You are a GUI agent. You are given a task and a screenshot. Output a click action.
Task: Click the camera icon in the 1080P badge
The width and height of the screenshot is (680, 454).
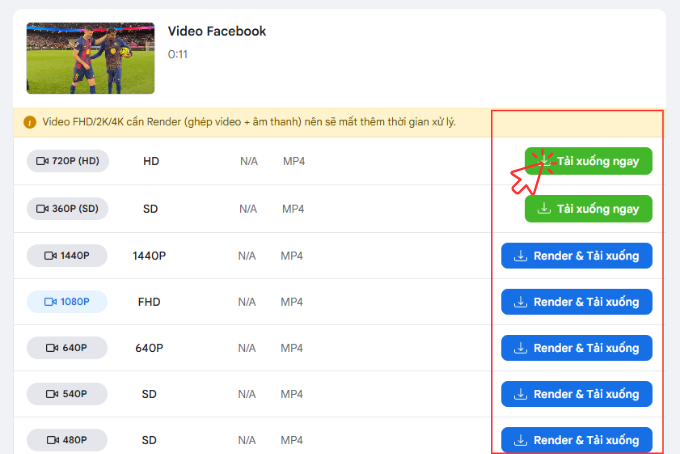click(x=50, y=301)
